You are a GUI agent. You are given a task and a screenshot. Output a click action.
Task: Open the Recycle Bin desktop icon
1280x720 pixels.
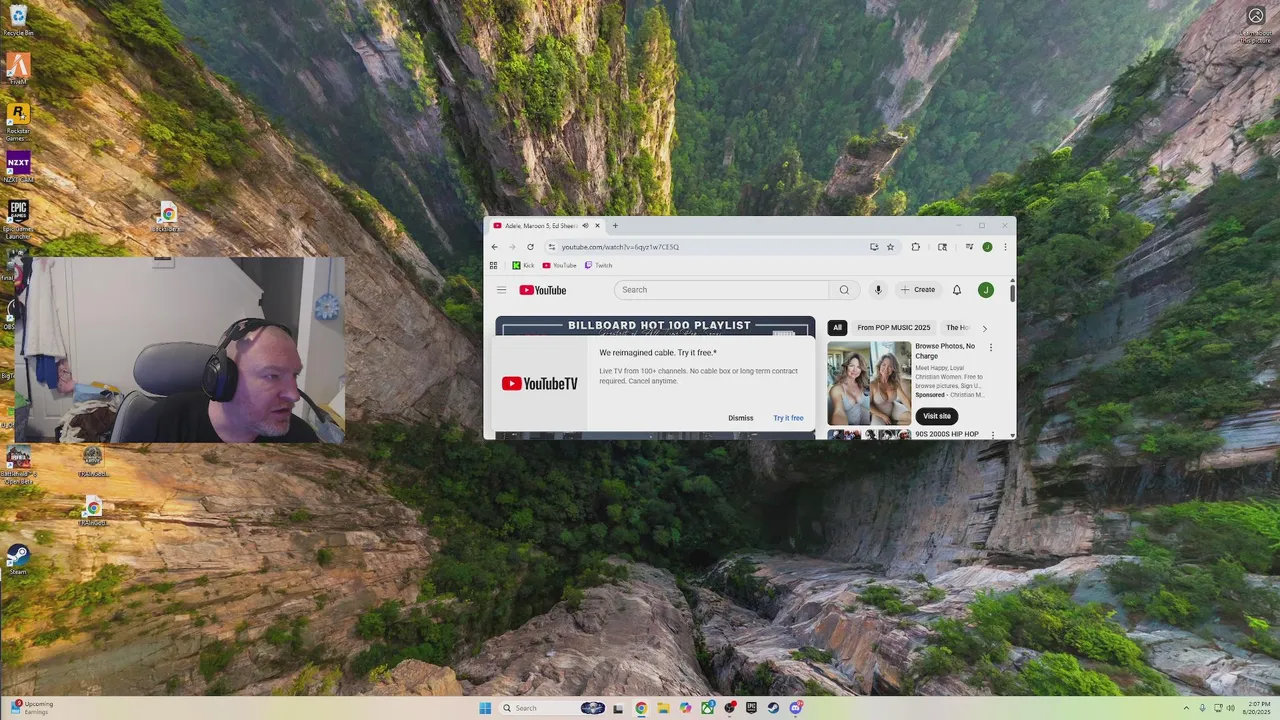pyautogui.click(x=18, y=20)
